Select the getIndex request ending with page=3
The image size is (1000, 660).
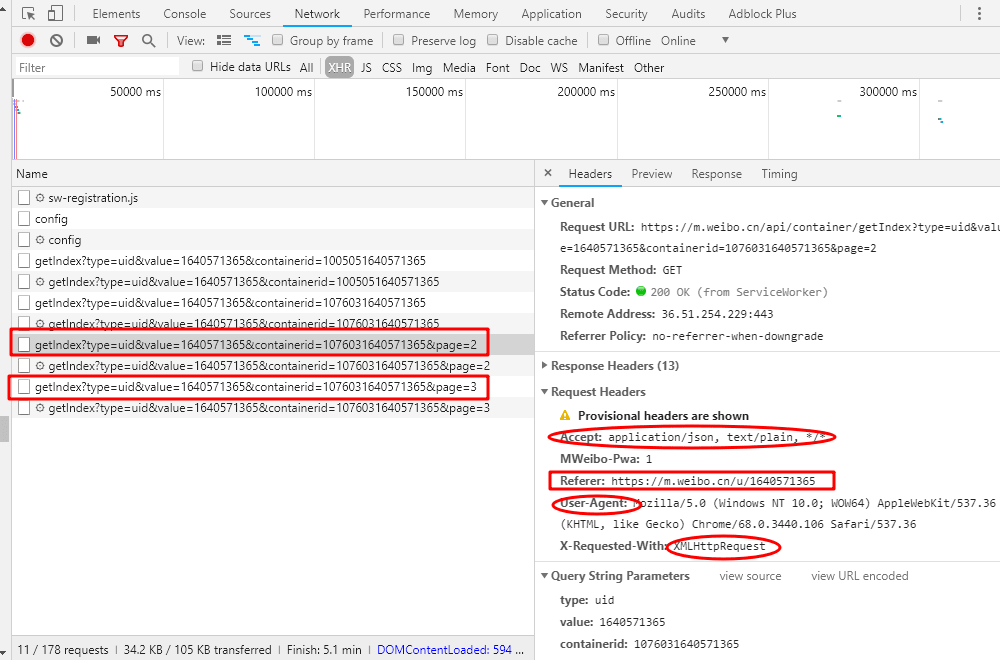point(255,387)
